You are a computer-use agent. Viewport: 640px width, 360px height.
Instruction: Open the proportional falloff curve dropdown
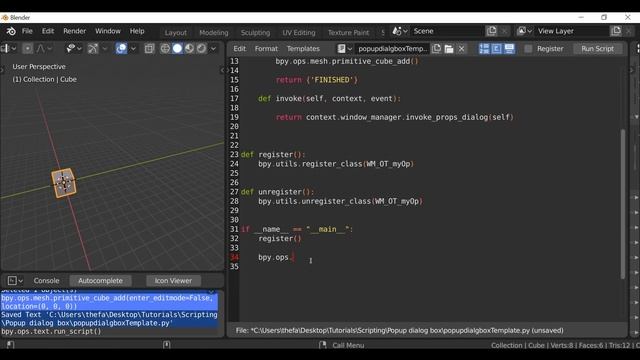point(44,49)
